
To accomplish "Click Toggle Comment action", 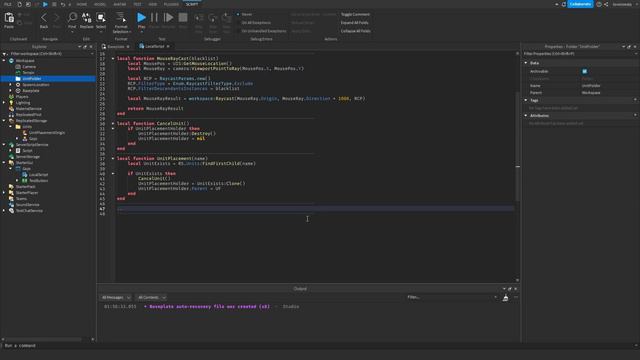I will pyautogui.click(x=355, y=14).
